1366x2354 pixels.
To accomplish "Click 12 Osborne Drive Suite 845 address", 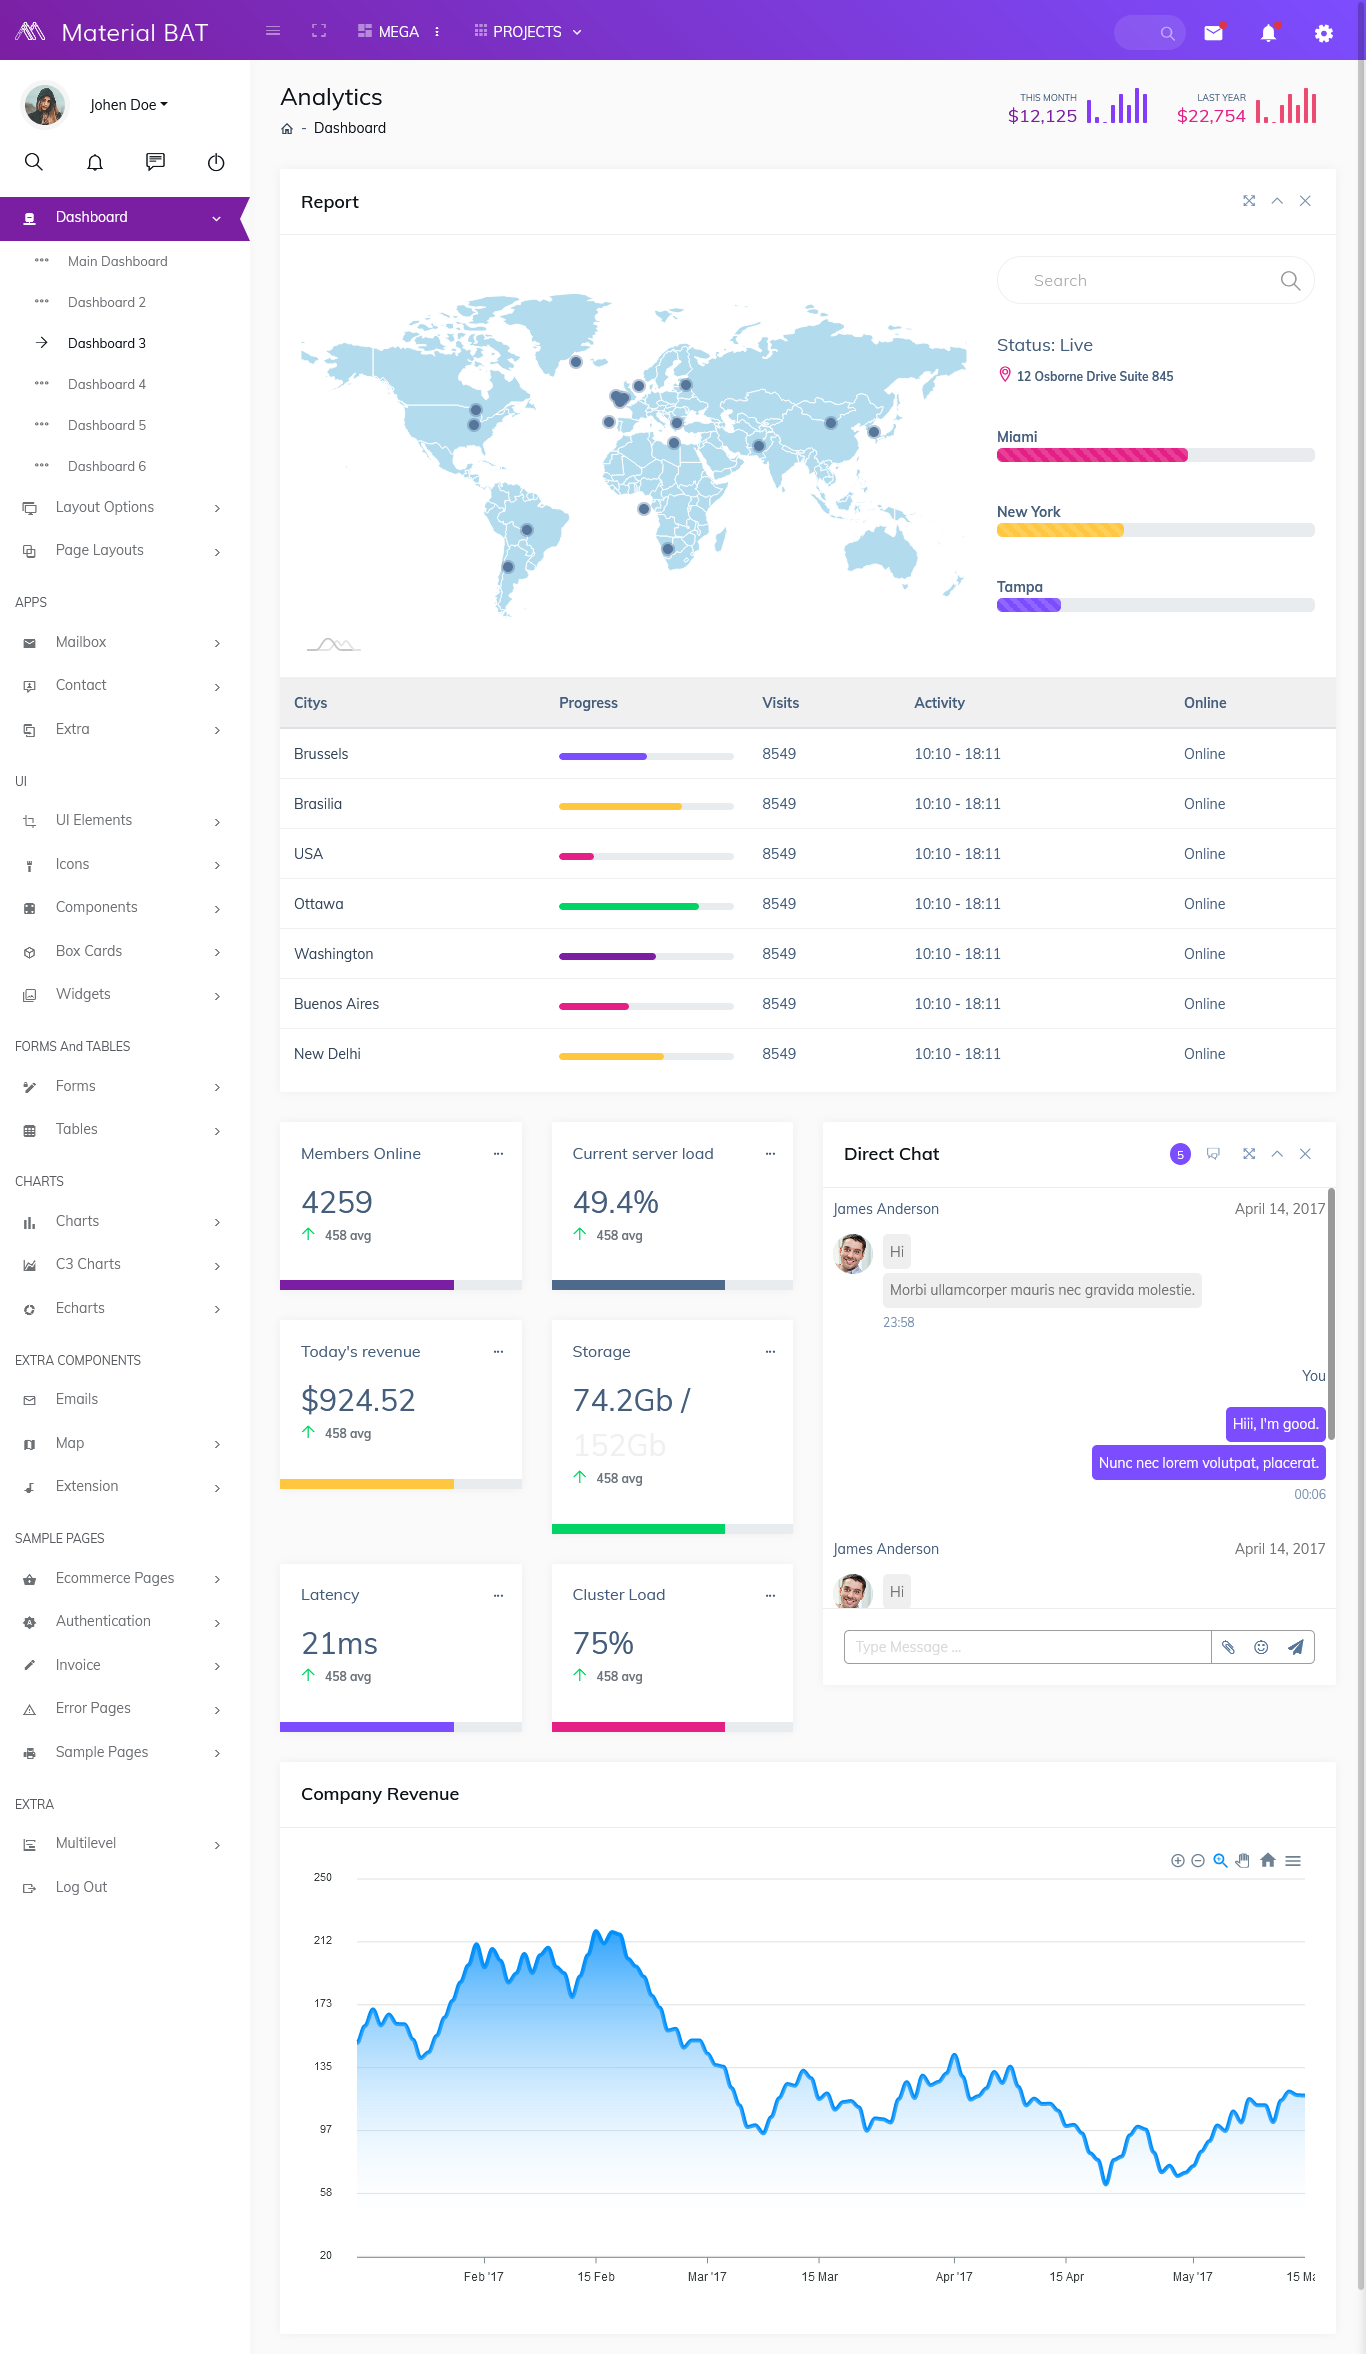I will tap(1095, 377).
